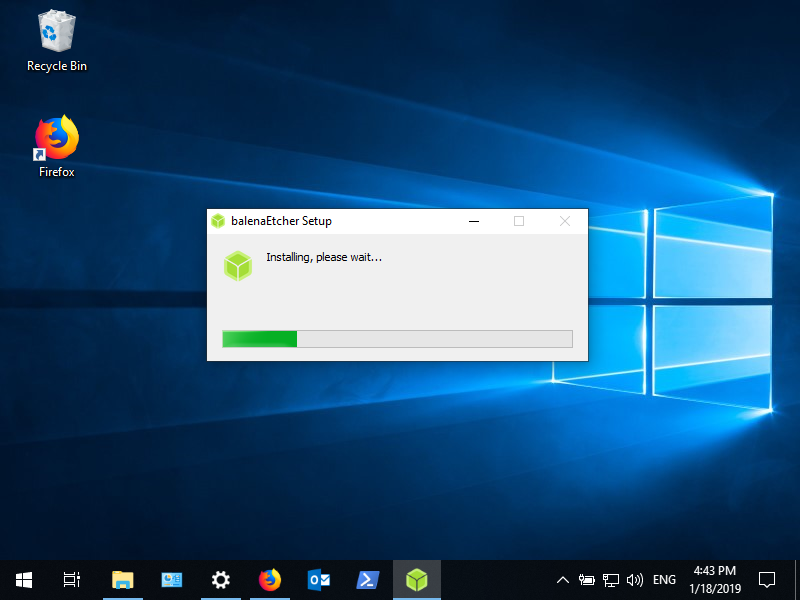This screenshot has width=800, height=600.
Task: Check the battery status tray icon
Action: (587, 580)
